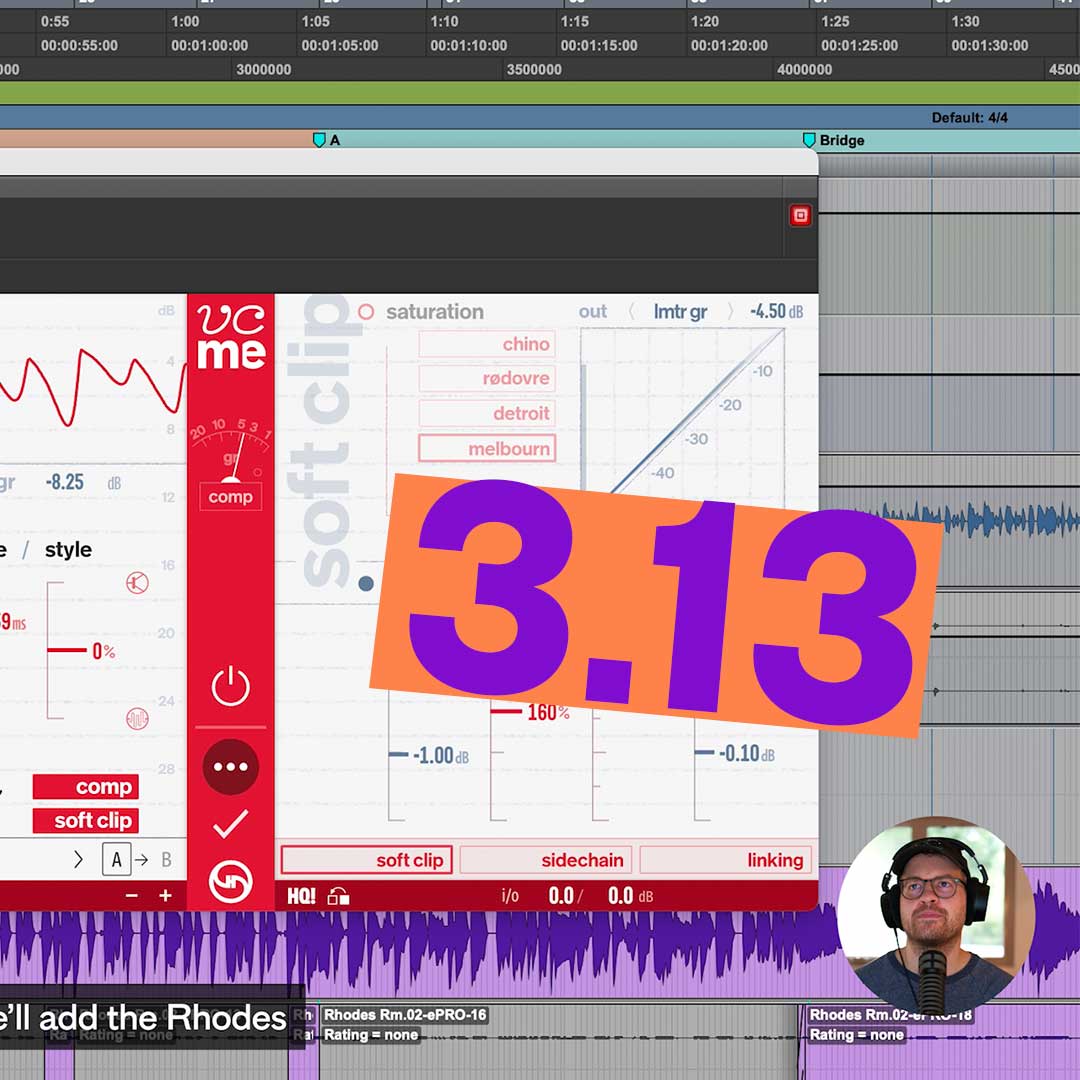Enable the saturation radio toggle
This screenshot has width=1080, height=1080.
coord(366,312)
